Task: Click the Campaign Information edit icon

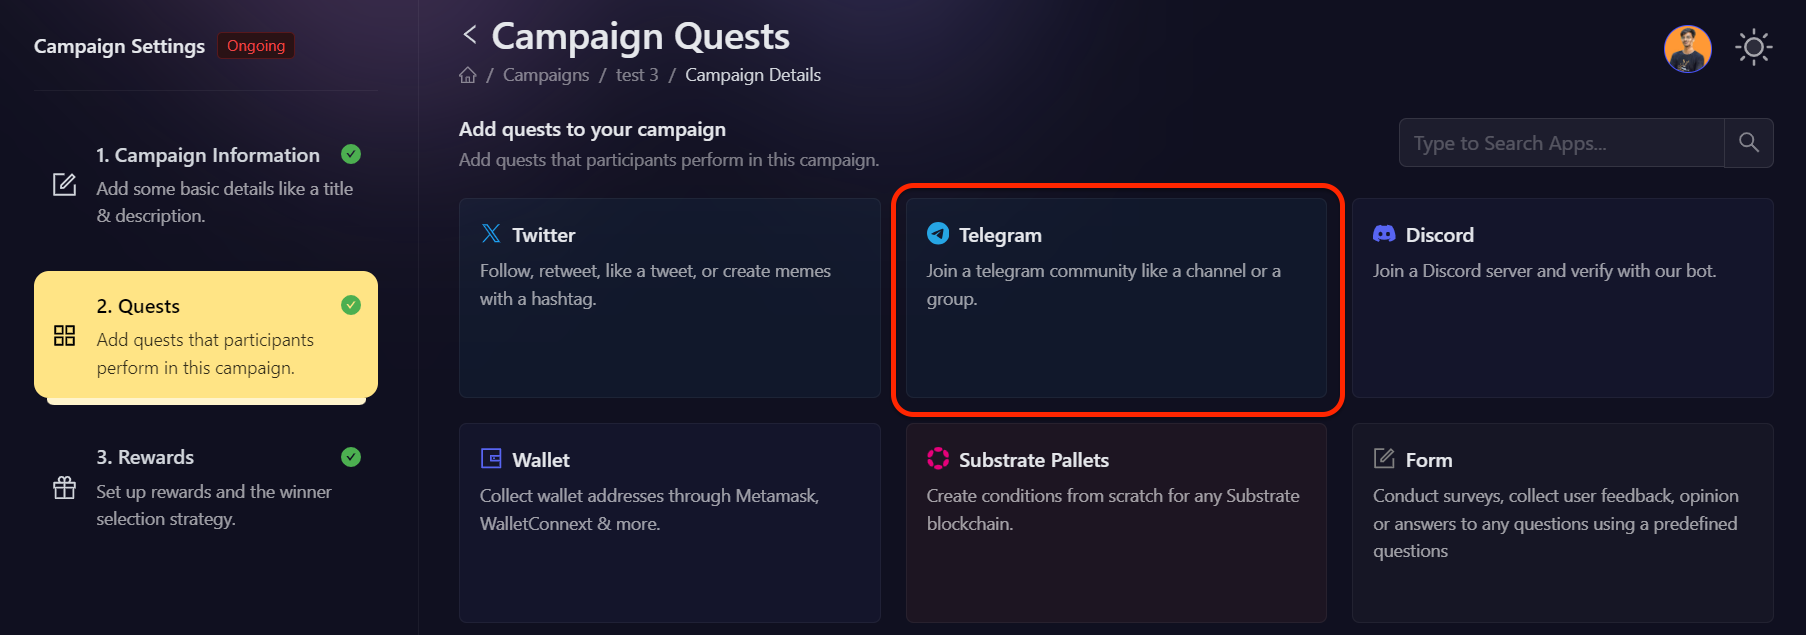Action: [65, 185]
